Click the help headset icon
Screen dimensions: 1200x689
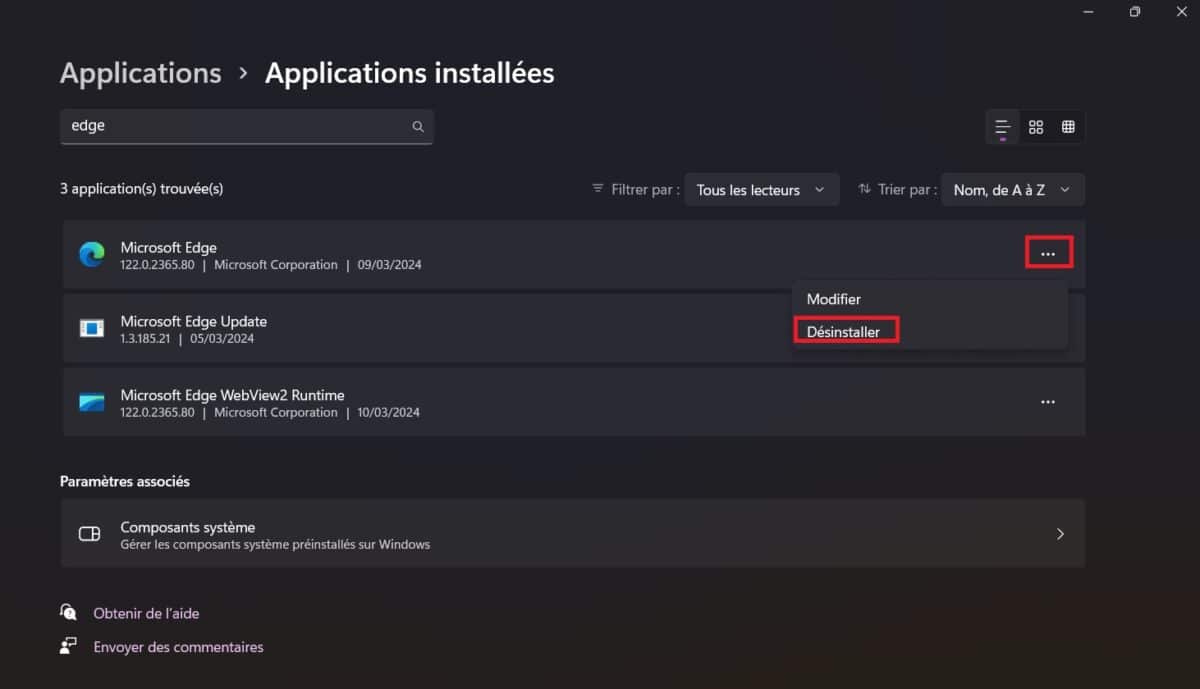[68, 612]
